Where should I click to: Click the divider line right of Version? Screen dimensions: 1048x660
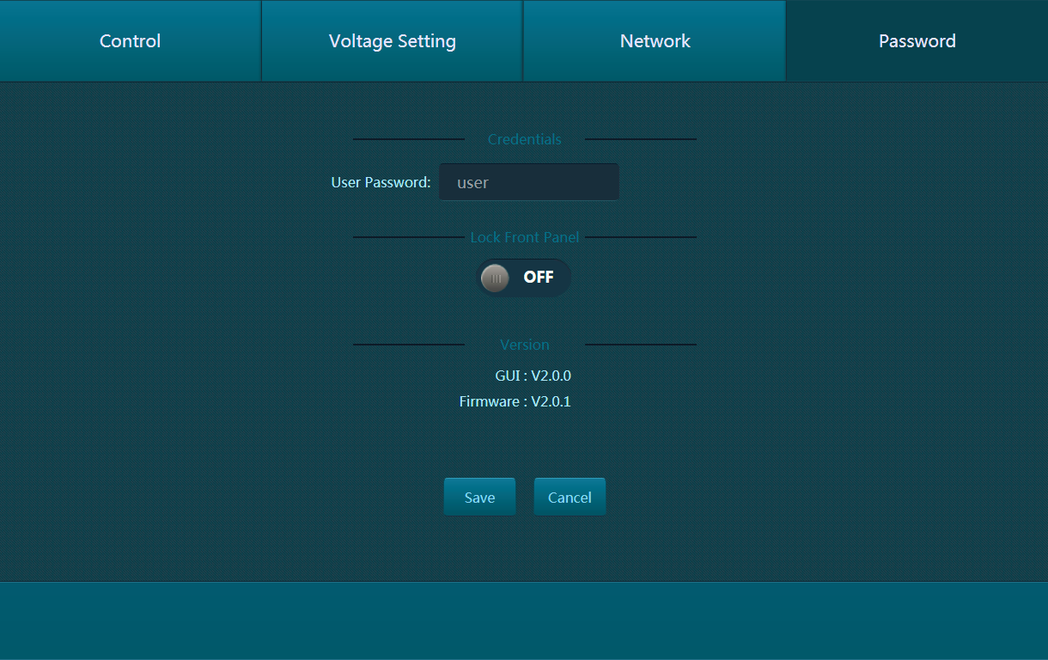coord(640,344)
